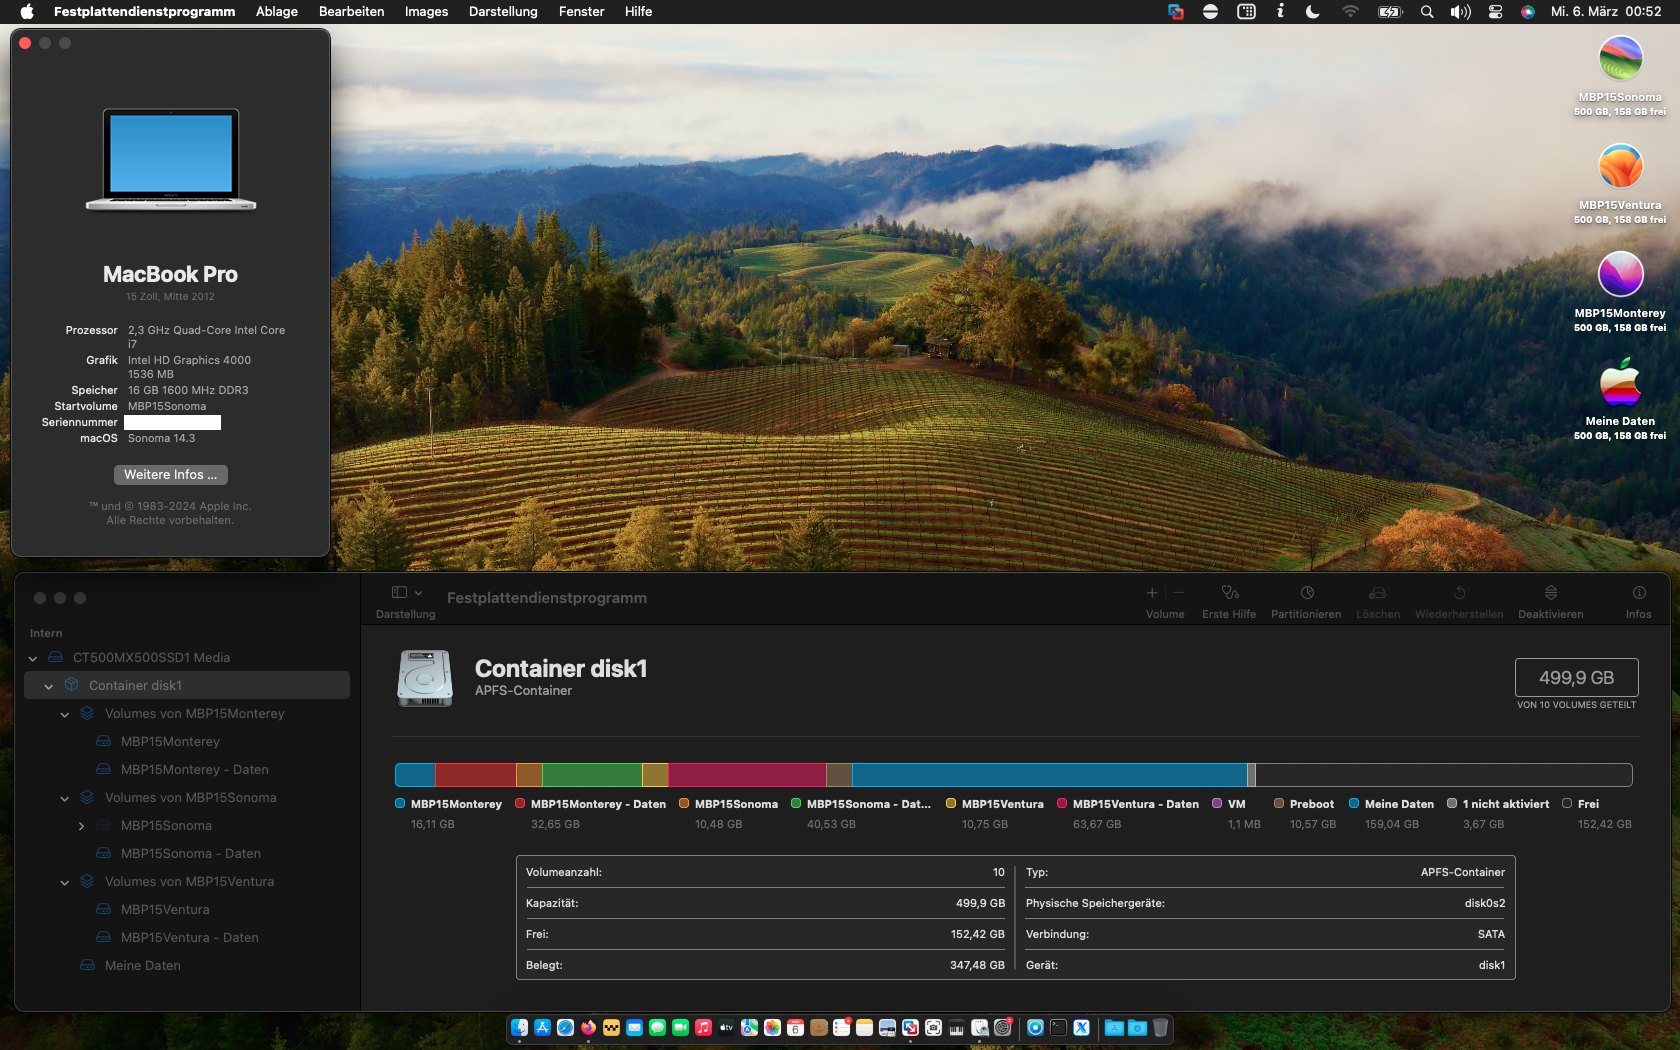Open FaceTime from the Dock
Viewport: 1680px width, 1050px height.
(680, 1027)
